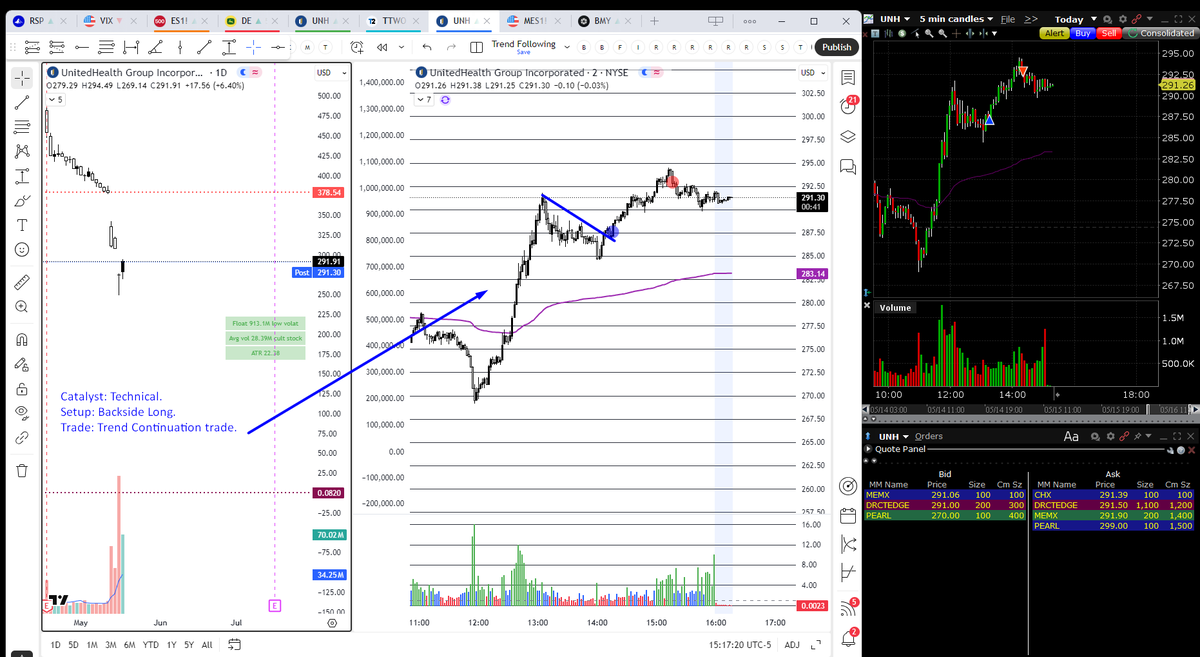Image resolution: width=1200 pixels, height=657 pixels.
Task: Activate the zoom in tool
Action: point(21,307)
